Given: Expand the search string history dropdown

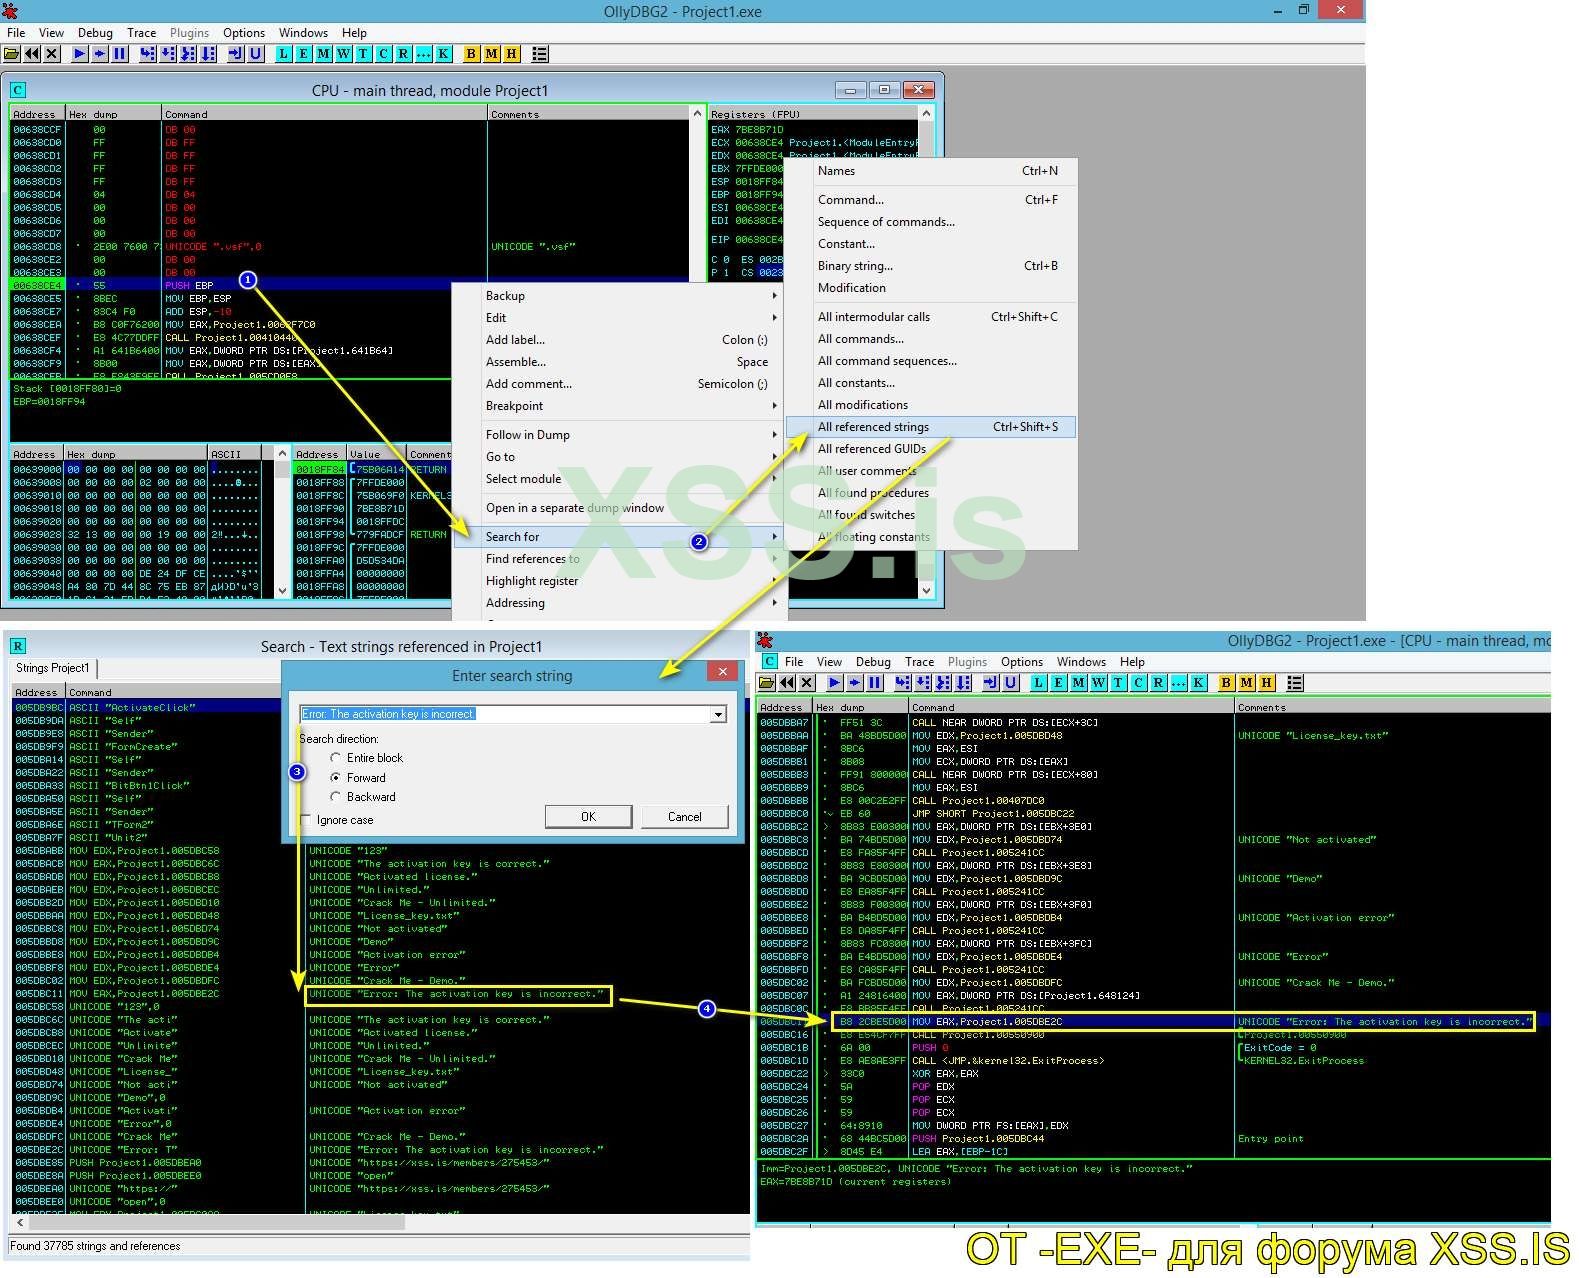Looking at the screenshot, I should [x=718, y=714].
